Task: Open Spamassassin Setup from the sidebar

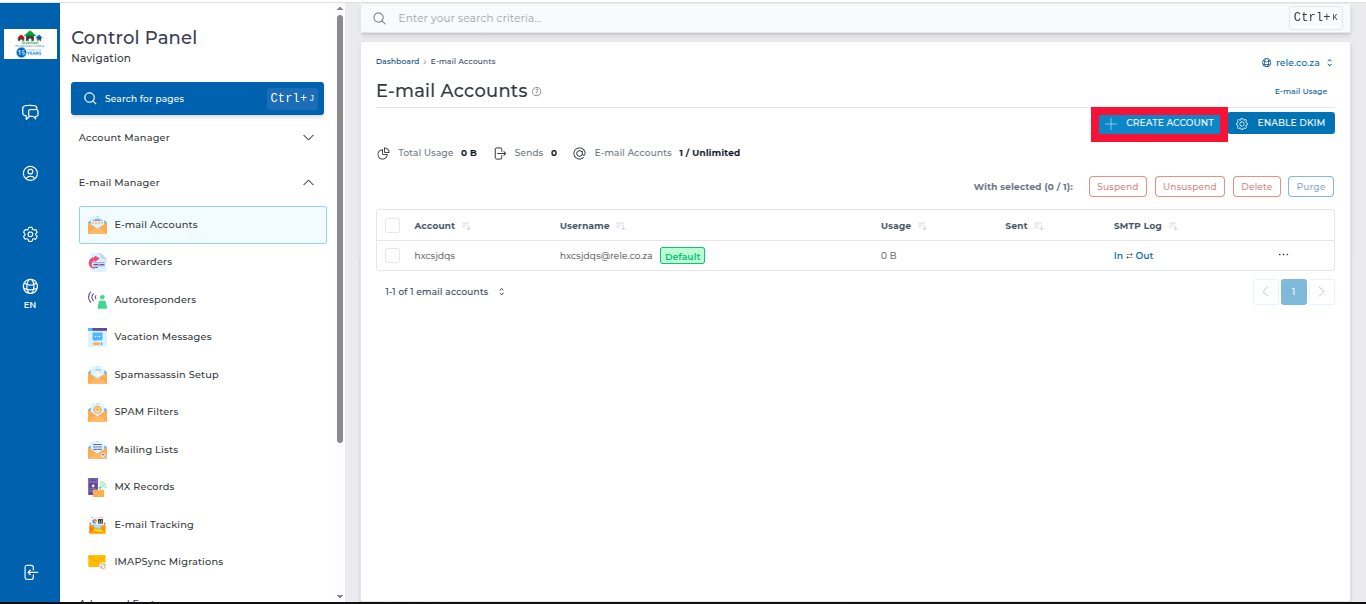Action: click(x=166, y=375)
